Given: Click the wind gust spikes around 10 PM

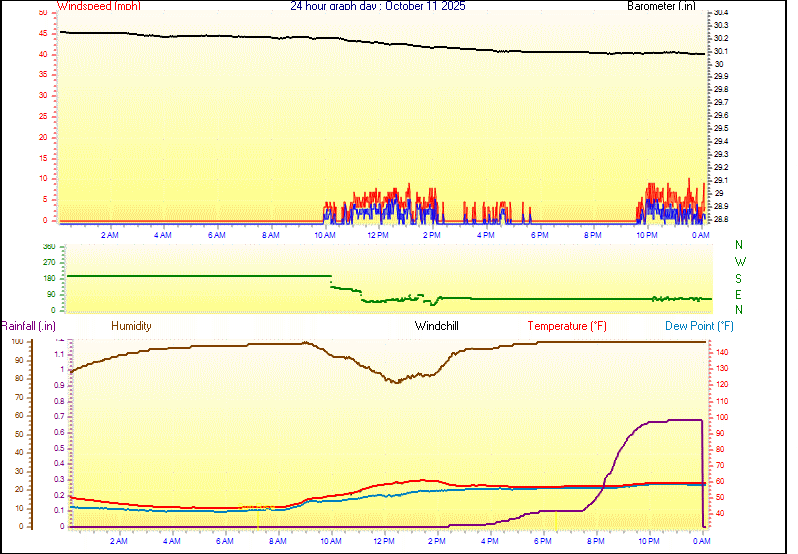Looking at the screenshot, I should tap(655, 195).
